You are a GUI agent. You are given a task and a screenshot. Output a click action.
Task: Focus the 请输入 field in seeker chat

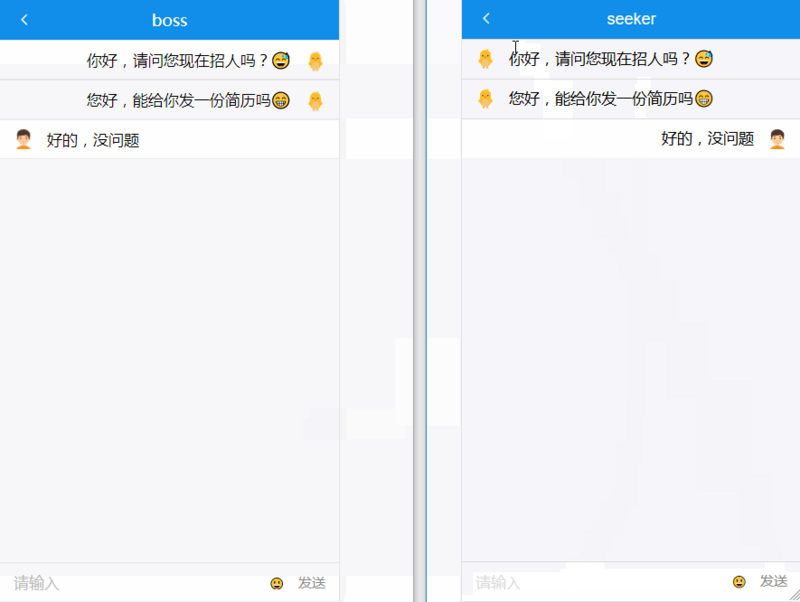597,582
